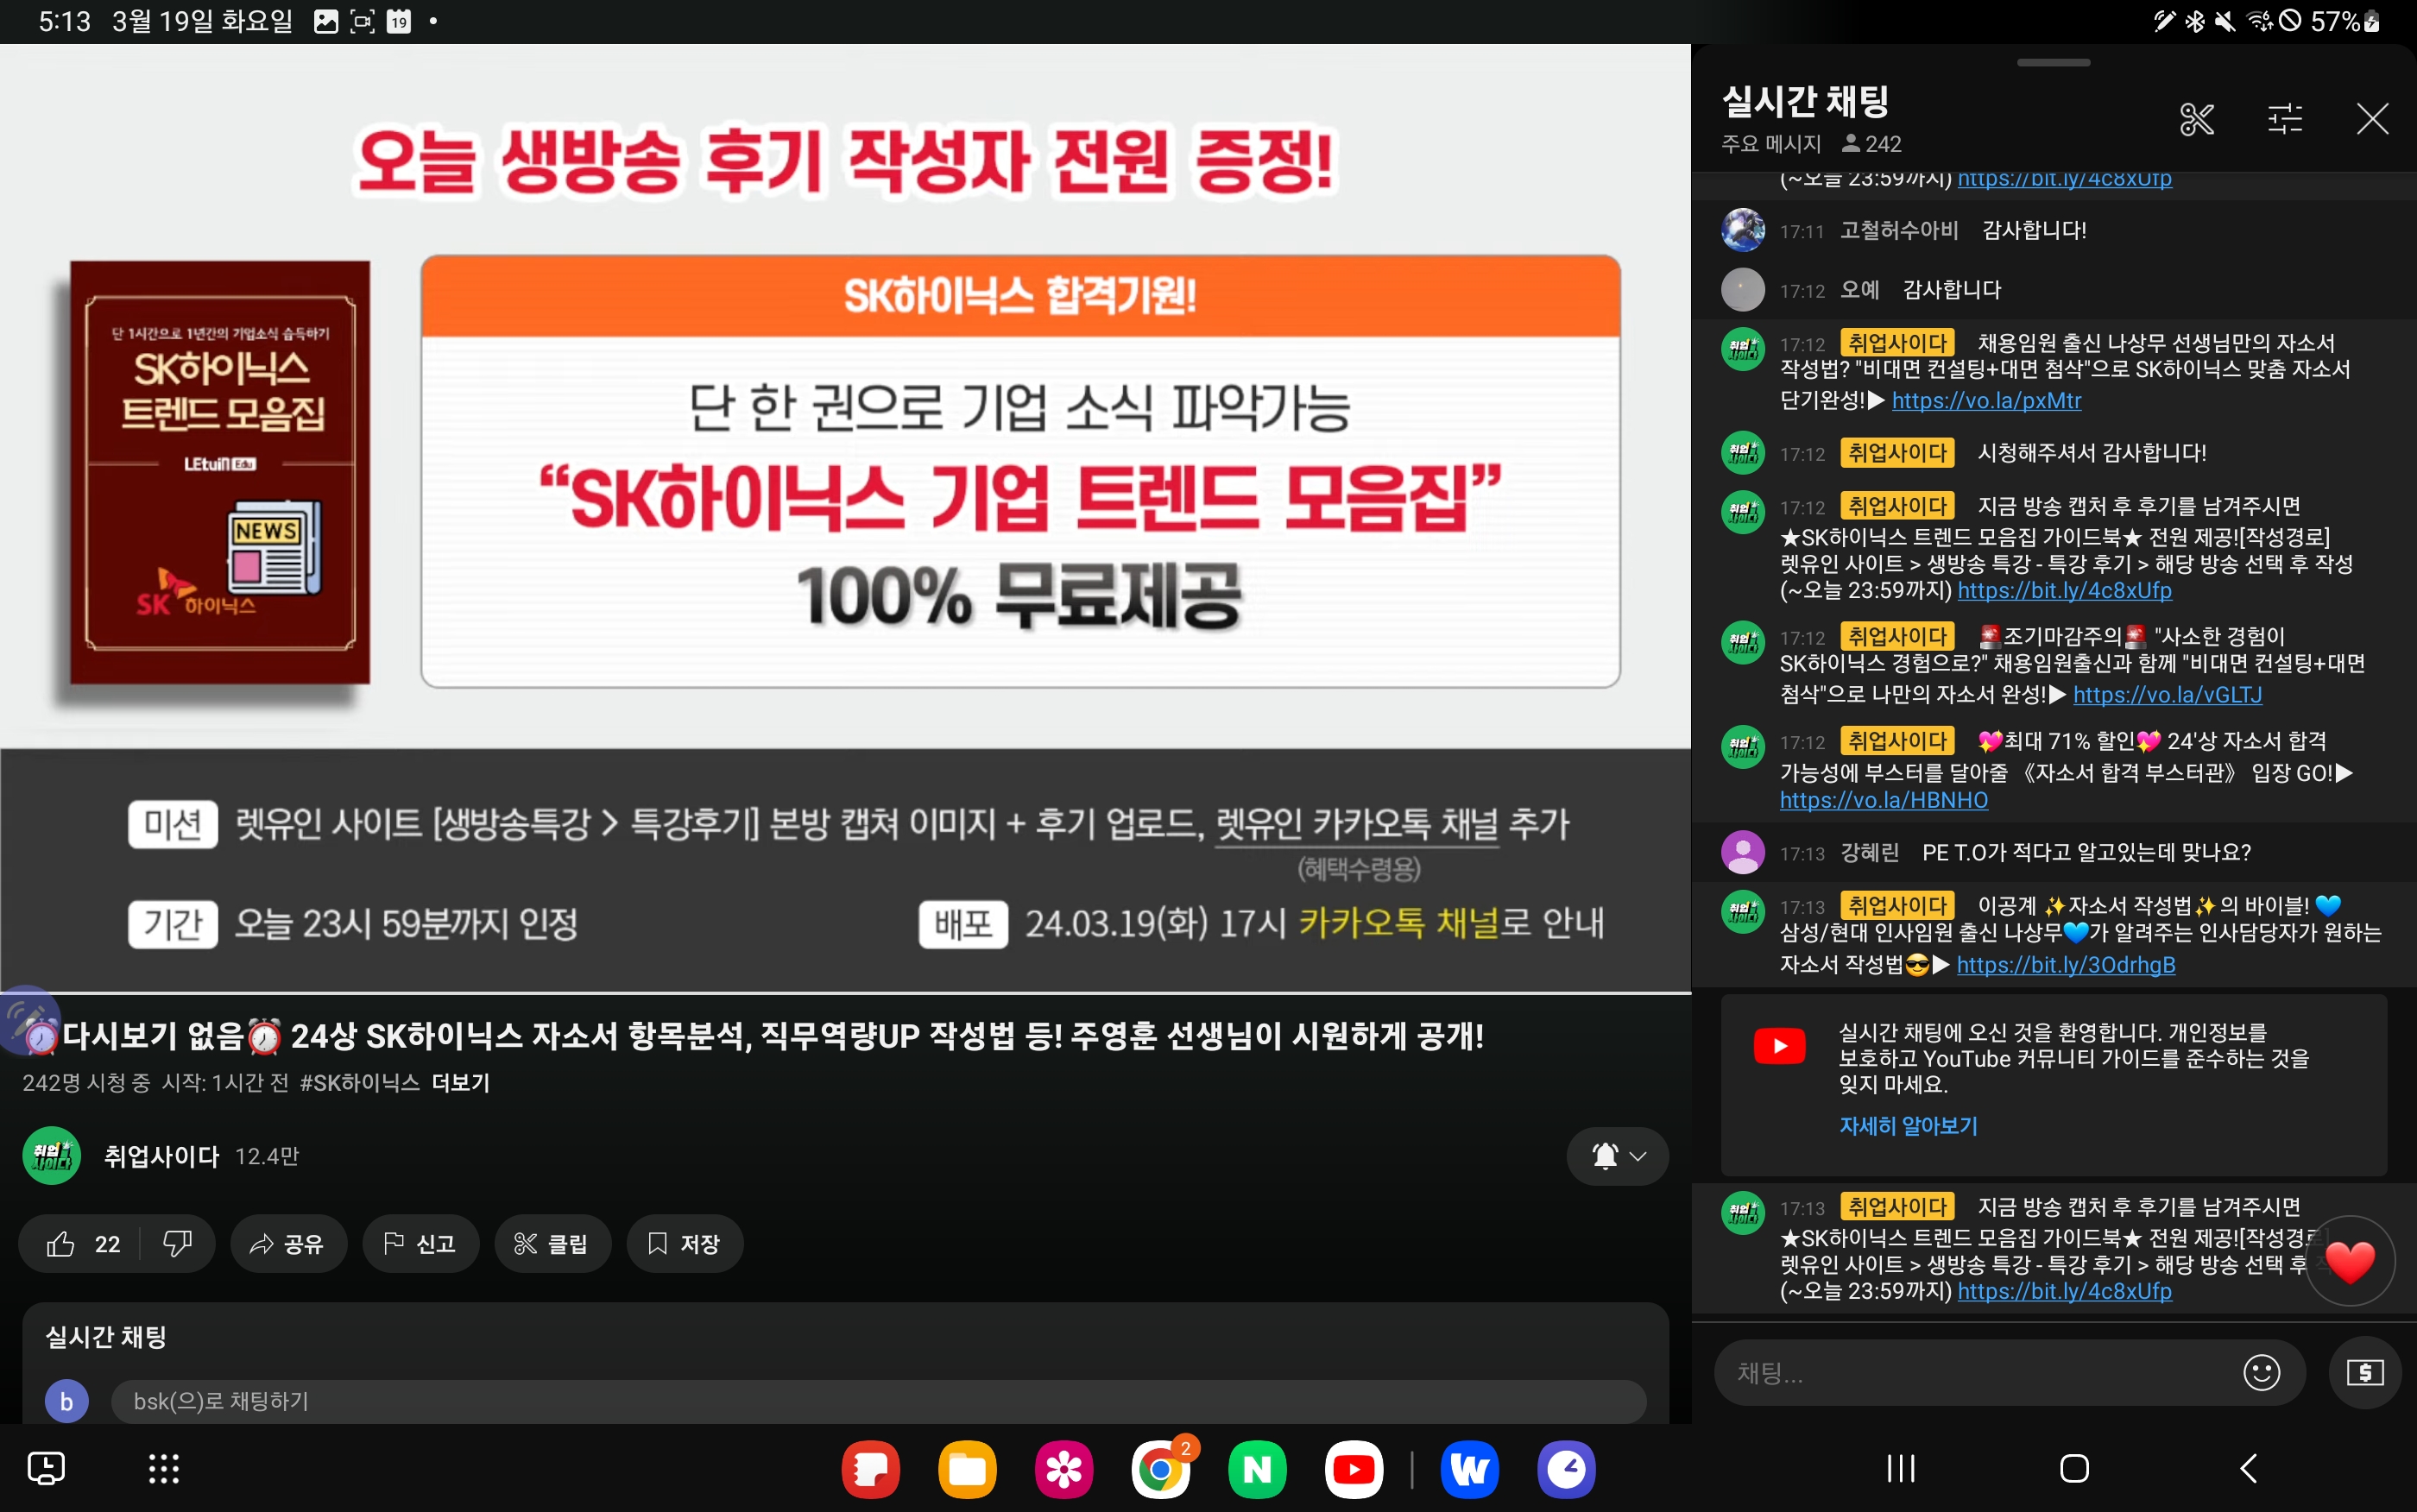
Task: Open My Files folder app in taskbar
Action: pos(967,1469)
